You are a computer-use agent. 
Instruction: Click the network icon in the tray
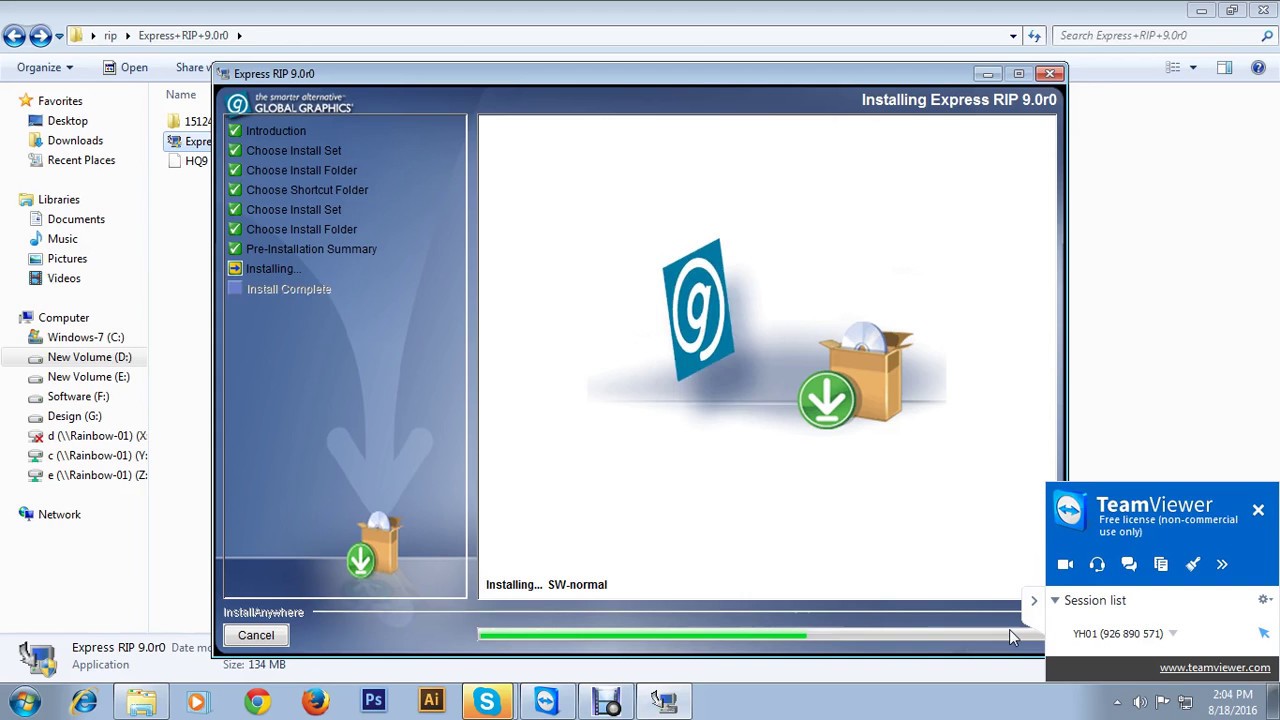coord(1185,703)
